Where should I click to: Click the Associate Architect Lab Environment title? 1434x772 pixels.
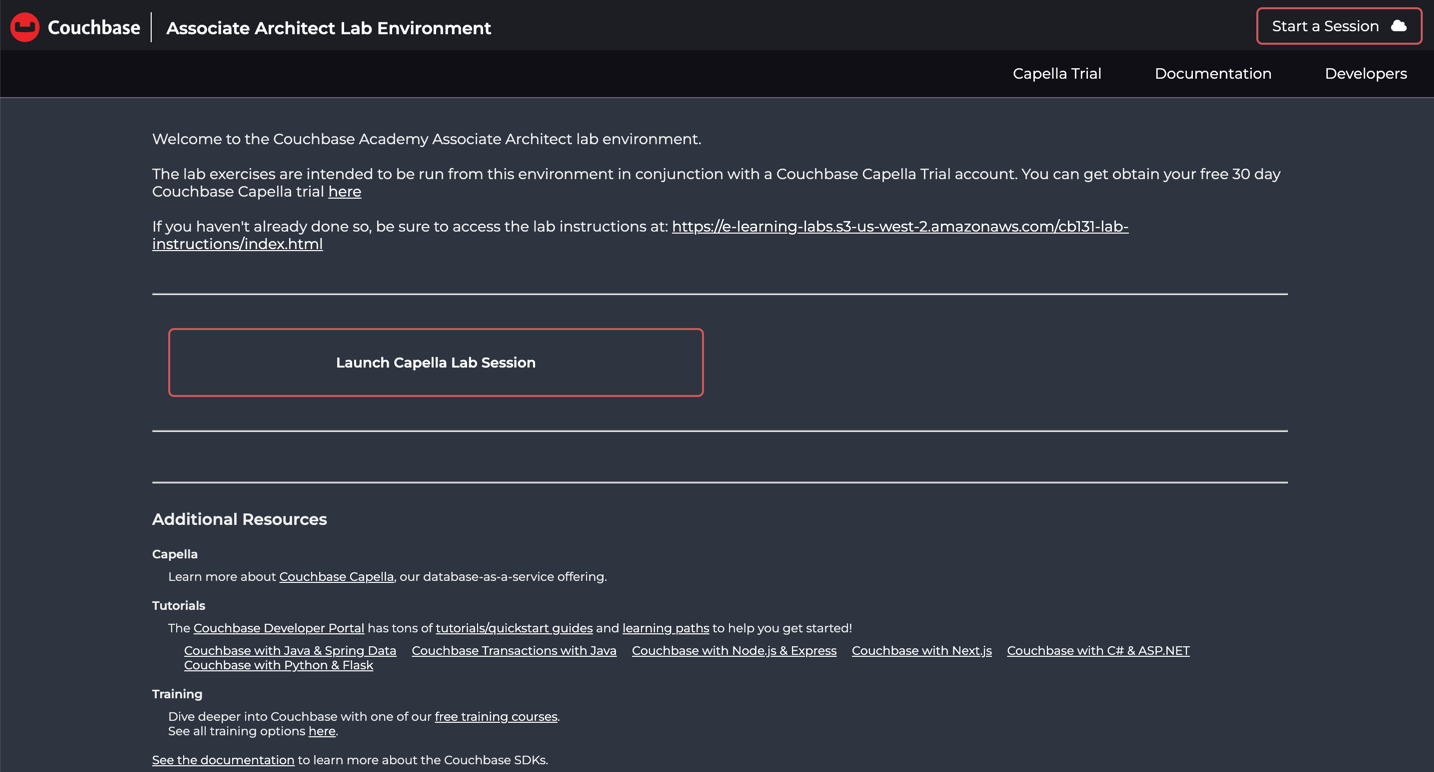(329, 28)
